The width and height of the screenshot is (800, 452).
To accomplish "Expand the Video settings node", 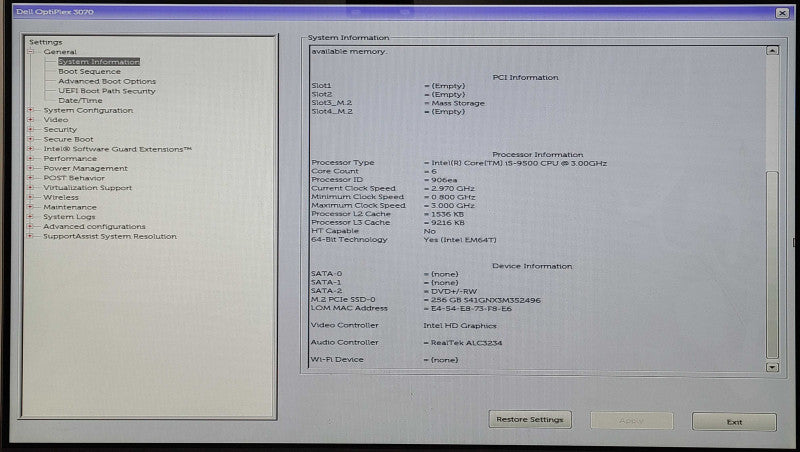I will click(31, 120).
